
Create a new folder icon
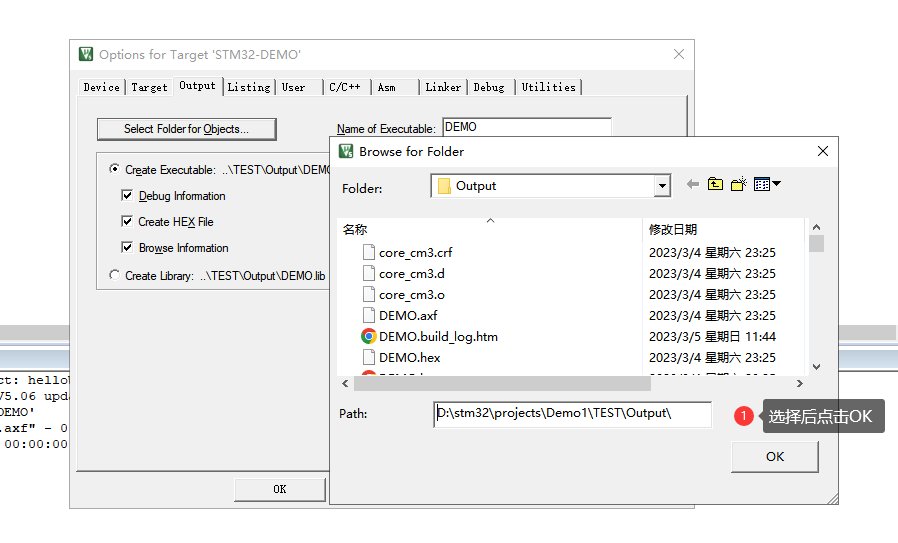click(739, 184)
